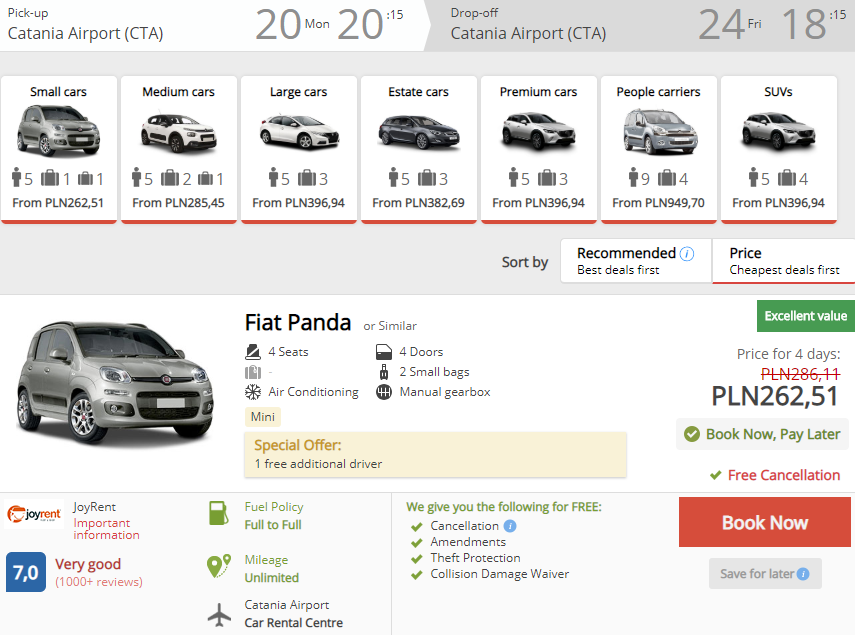Click the mileage map pin icon
The height and width of the screenshot is (635, 855).
click(219, 566)
